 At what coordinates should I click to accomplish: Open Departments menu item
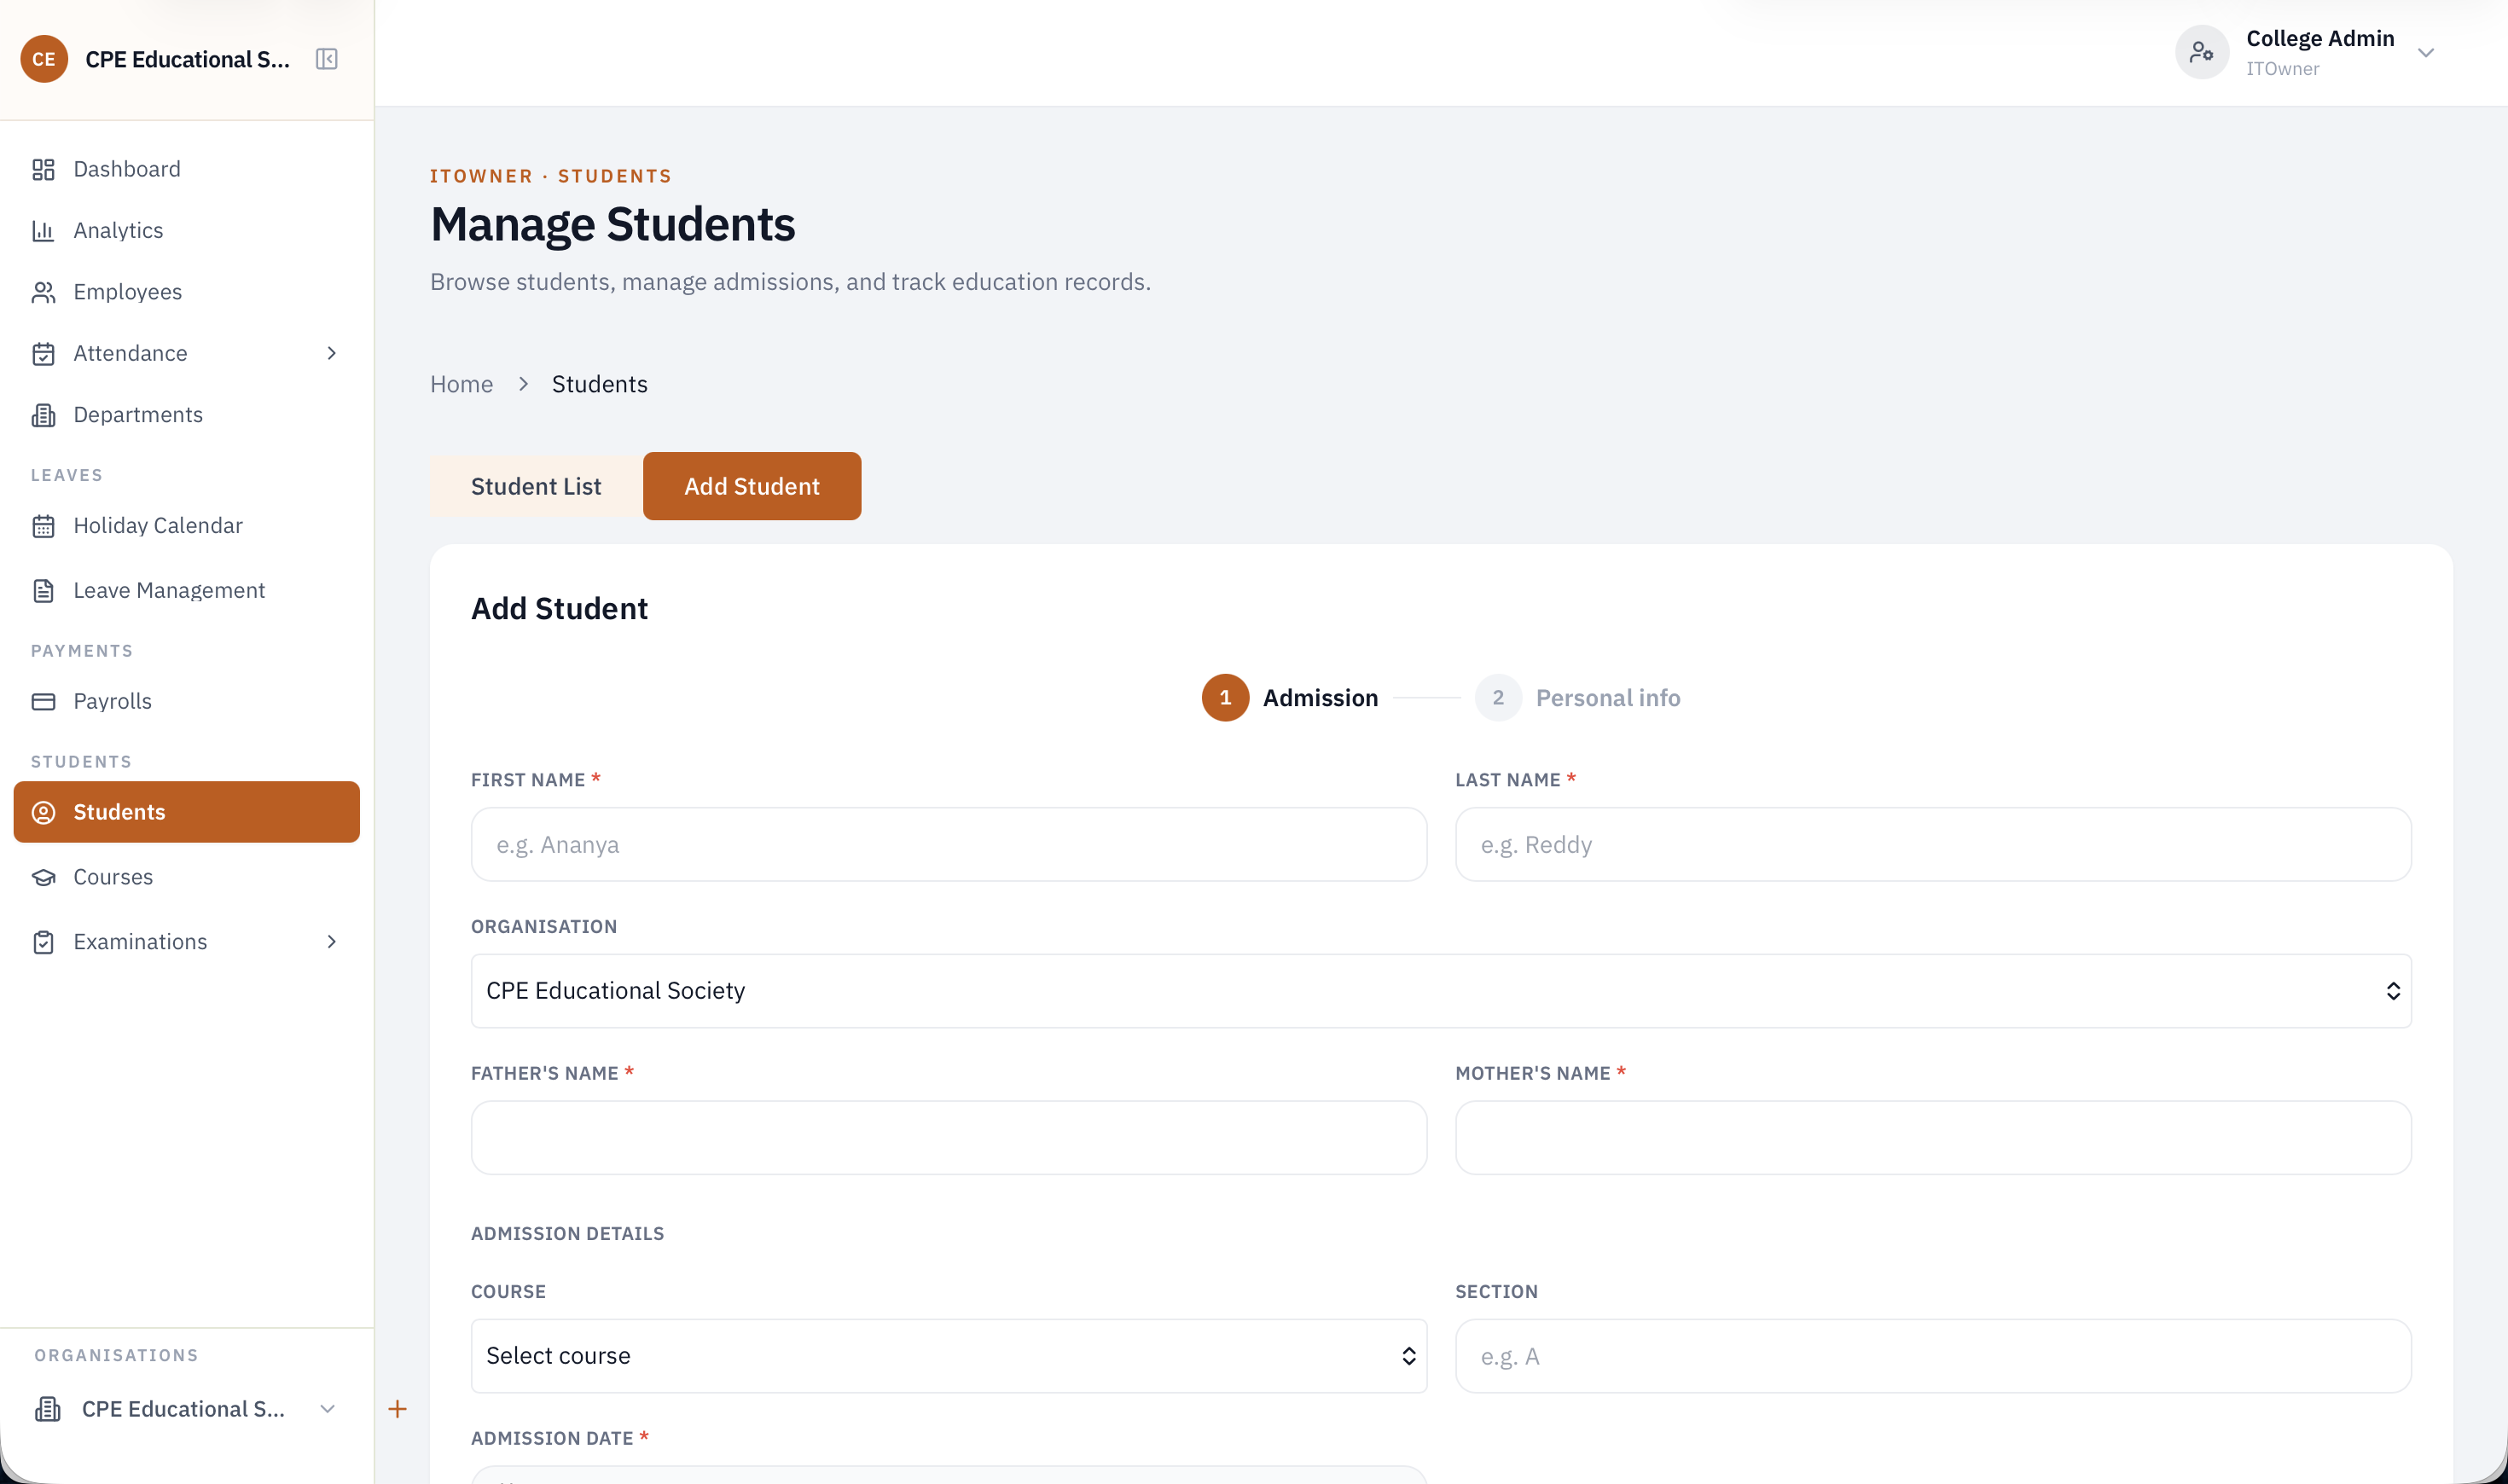186,415
